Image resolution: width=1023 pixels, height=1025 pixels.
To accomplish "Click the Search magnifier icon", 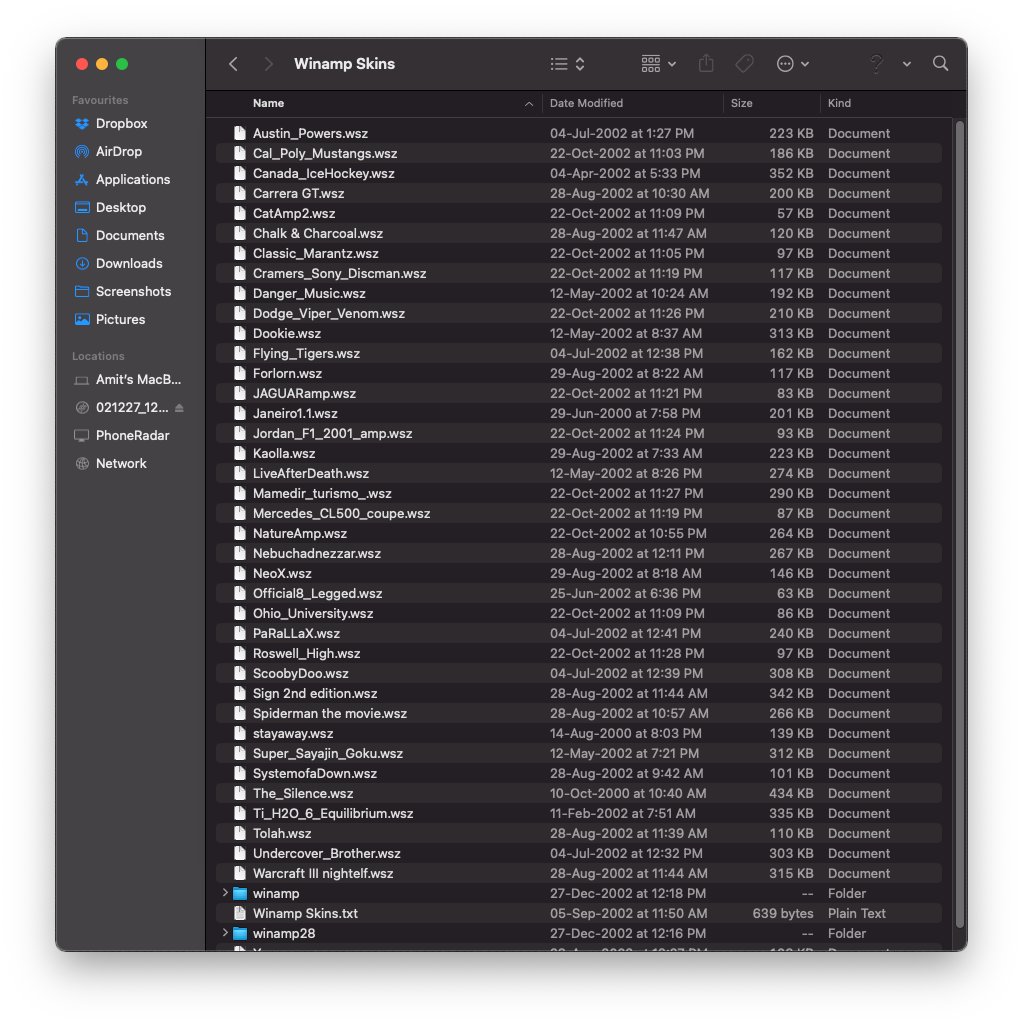I will pos(940,63).
